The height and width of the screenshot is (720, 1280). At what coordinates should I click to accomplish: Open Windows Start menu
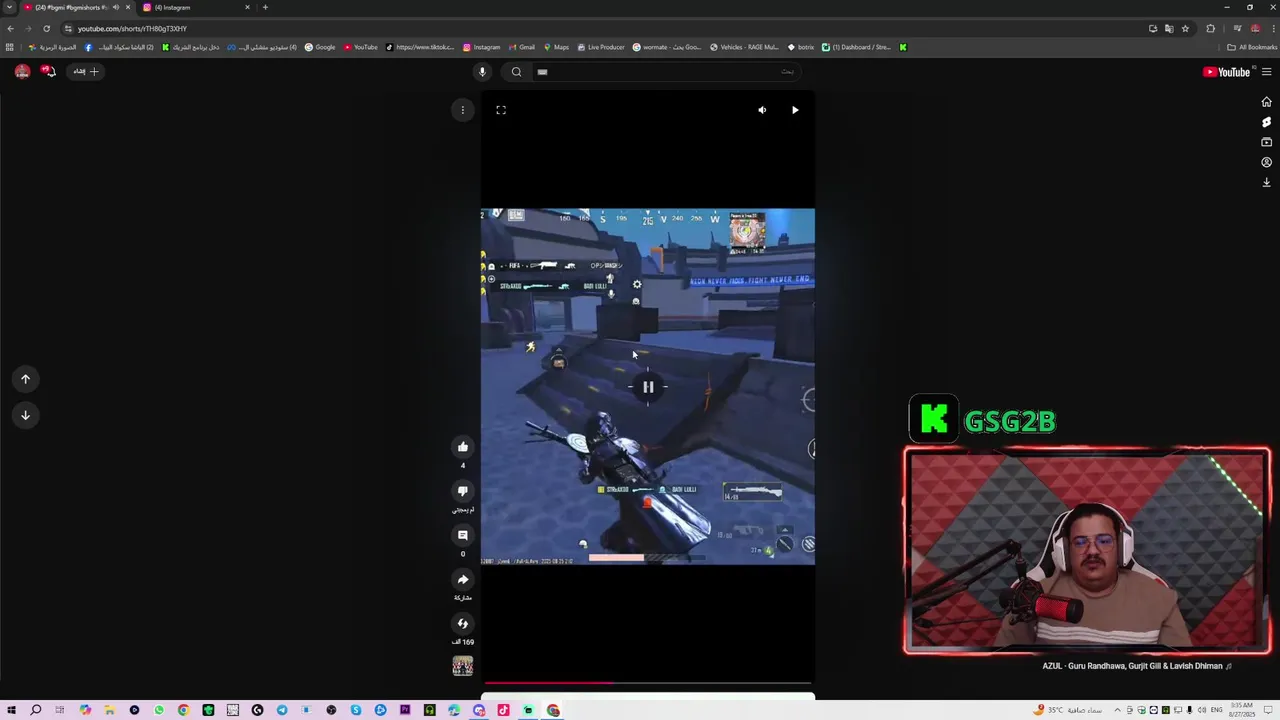tap(11, 710)
